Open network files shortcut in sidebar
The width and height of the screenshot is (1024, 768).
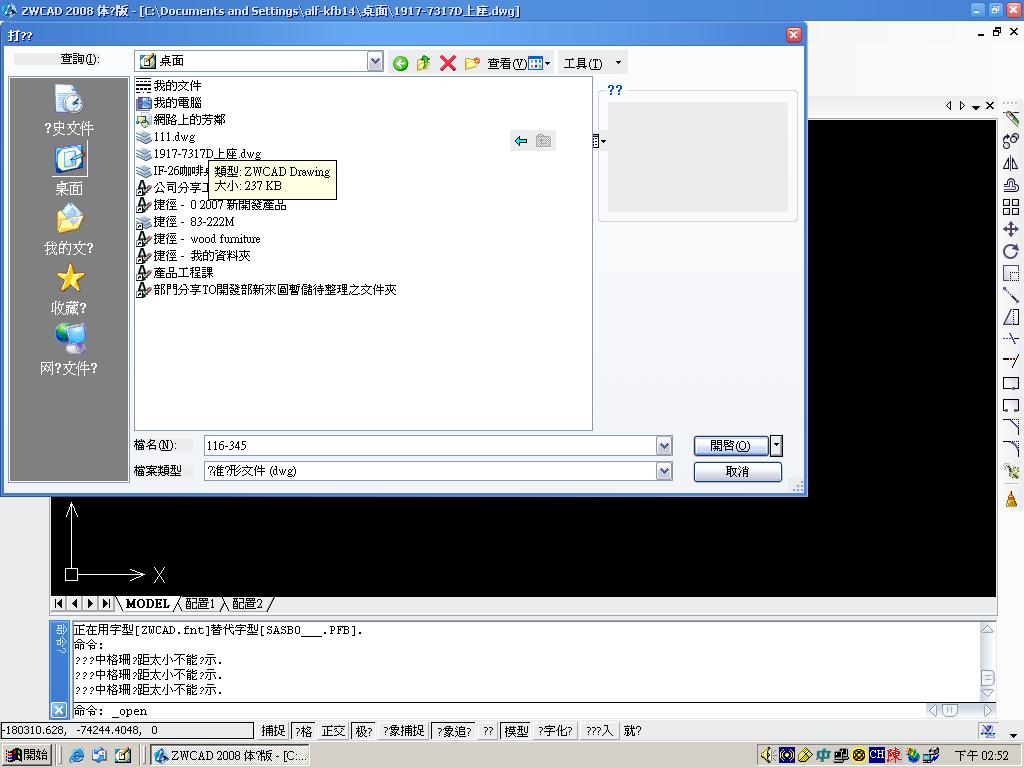[x=69, y=349]
